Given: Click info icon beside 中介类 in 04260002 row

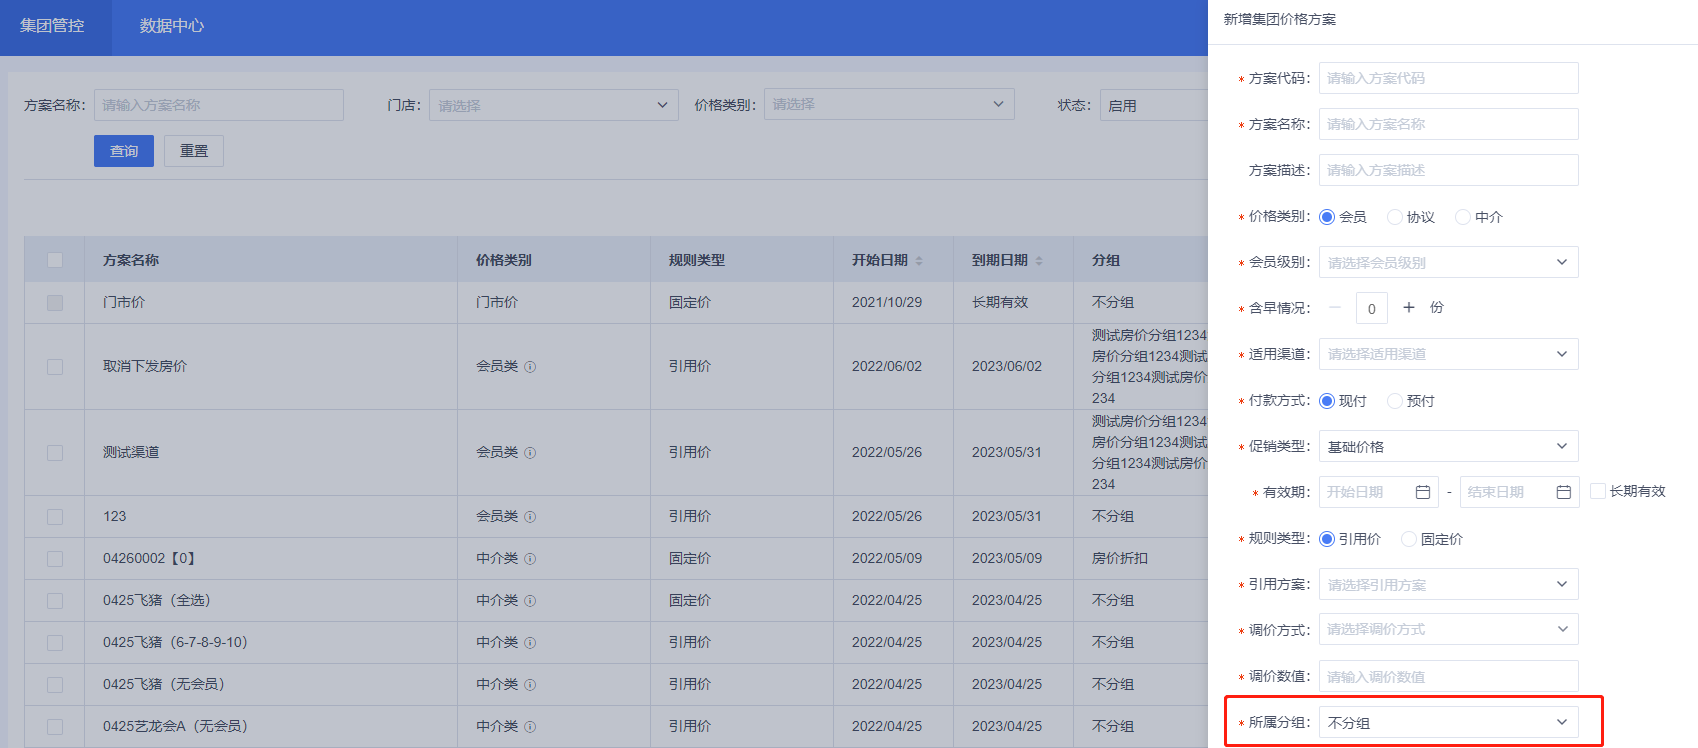Looking at the screenshot, I should point(530,559).
